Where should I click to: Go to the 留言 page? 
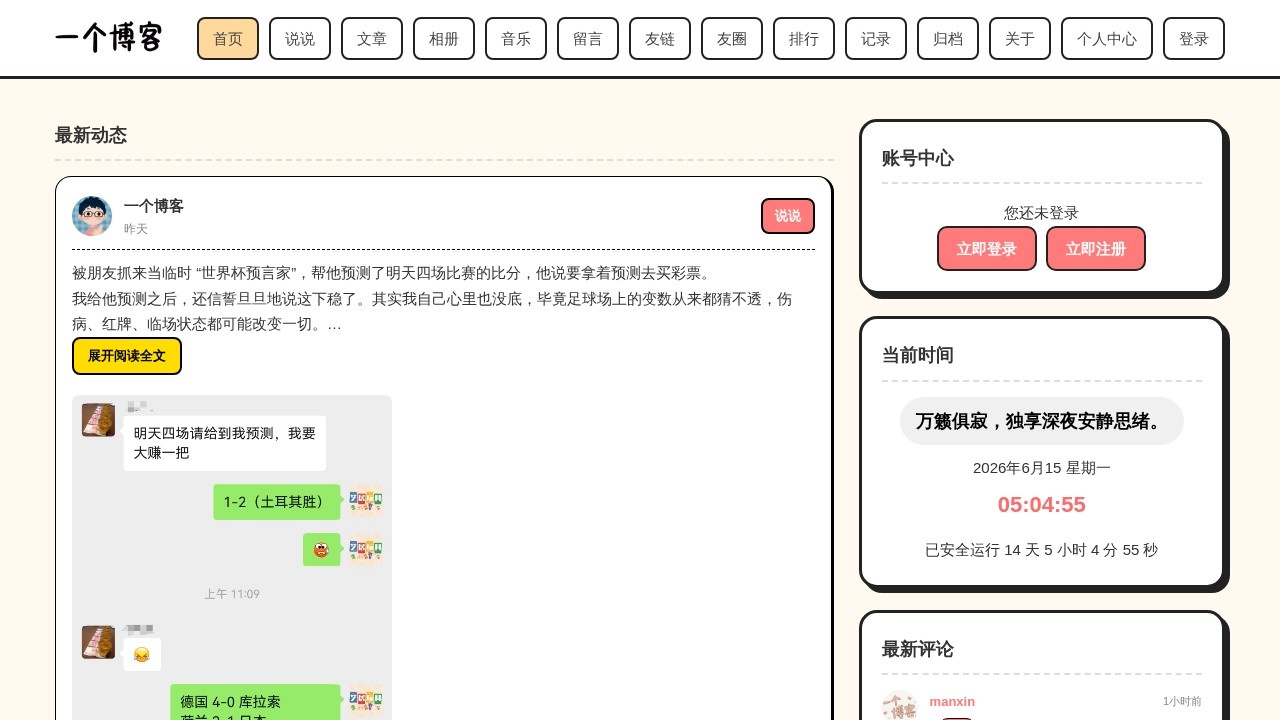(588, 39)
